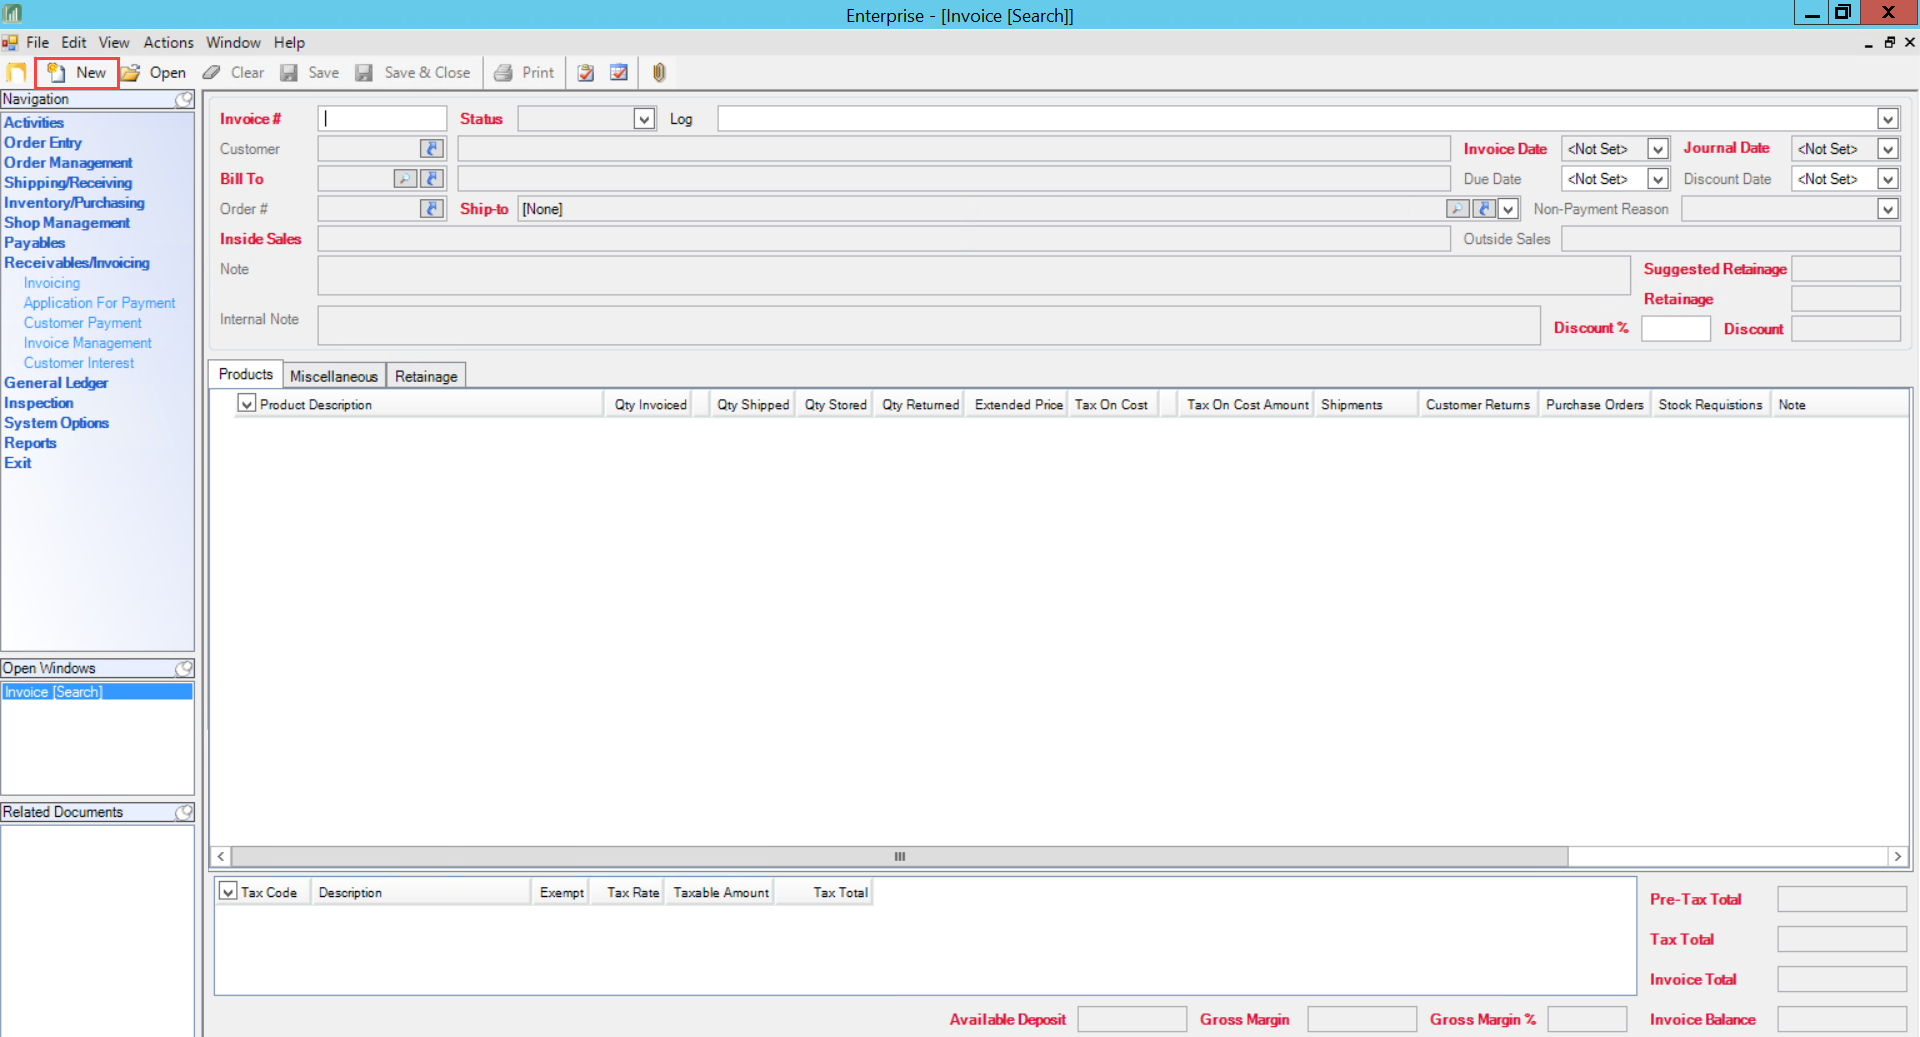Image resolution: width=1920 pixels, height=1037 pixels.
Task: Click the Customer field jump arrow icon
Action: [432, 149]
